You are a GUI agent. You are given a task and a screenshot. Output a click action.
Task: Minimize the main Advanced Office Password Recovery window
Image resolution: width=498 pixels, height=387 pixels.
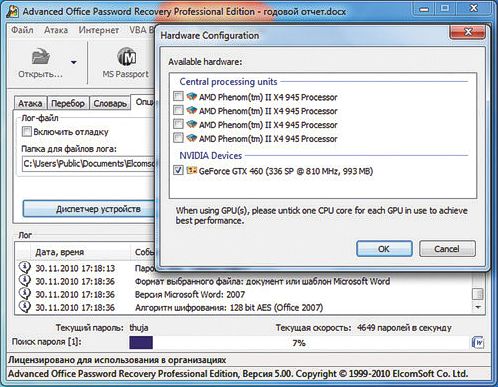pos(424,8)
